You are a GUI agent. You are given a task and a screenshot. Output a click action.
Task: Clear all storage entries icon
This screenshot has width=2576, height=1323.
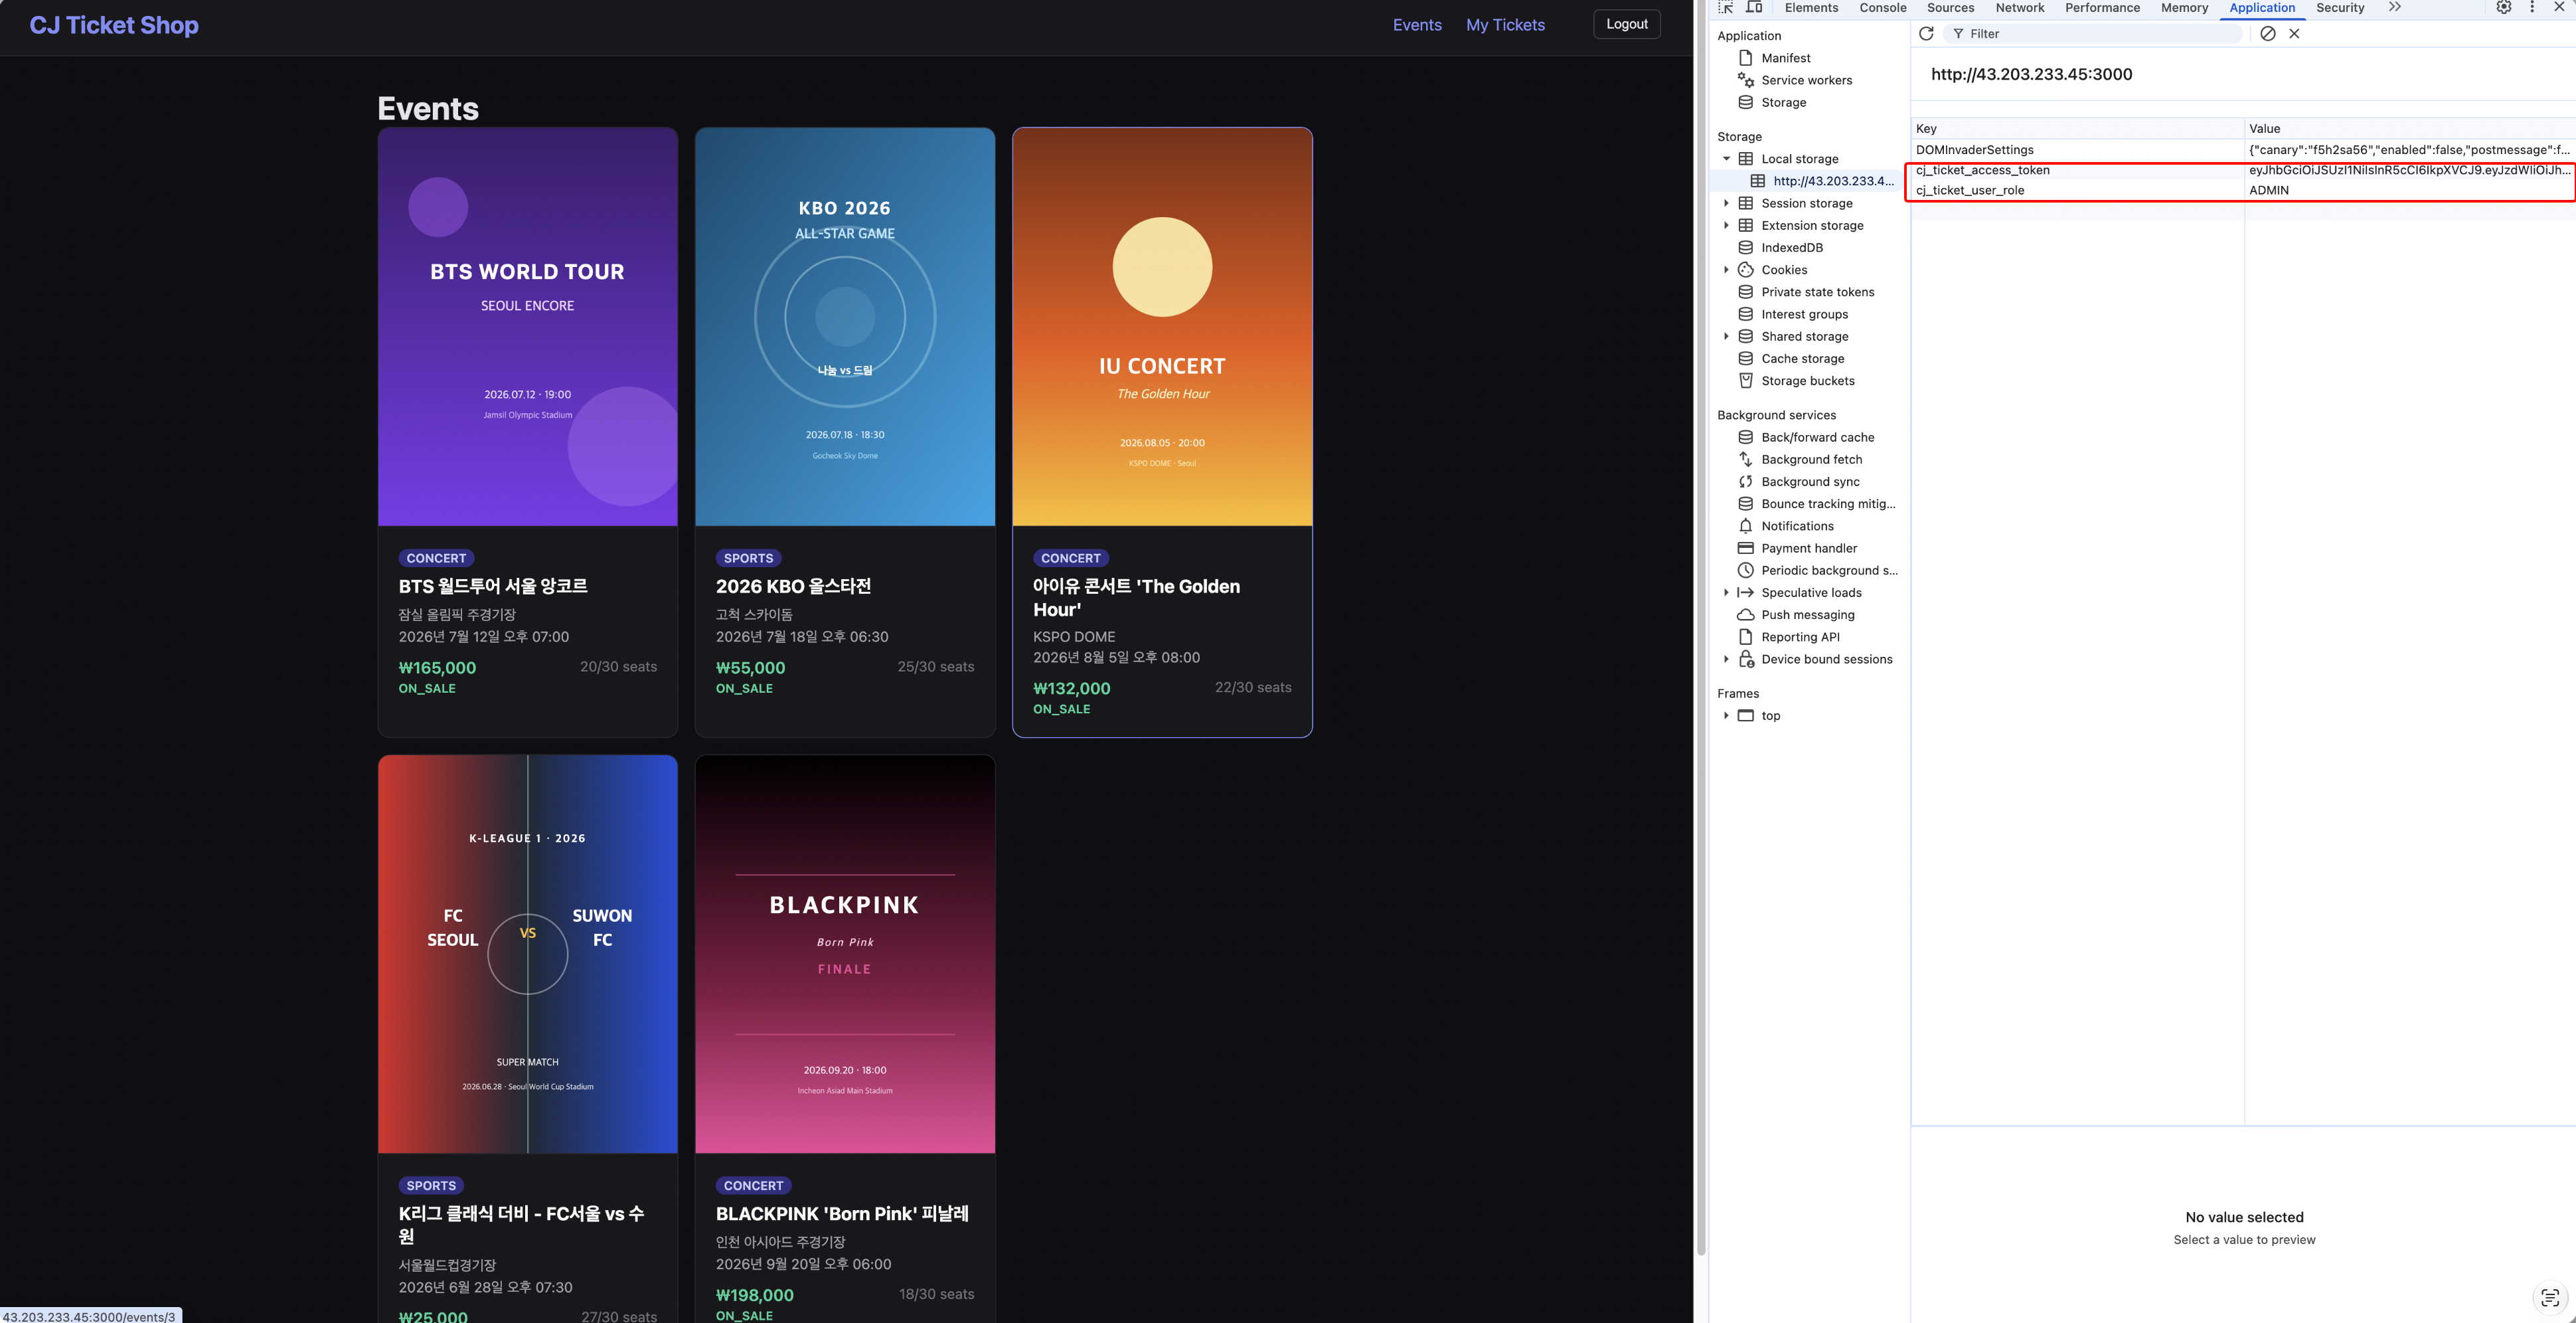2268,34
